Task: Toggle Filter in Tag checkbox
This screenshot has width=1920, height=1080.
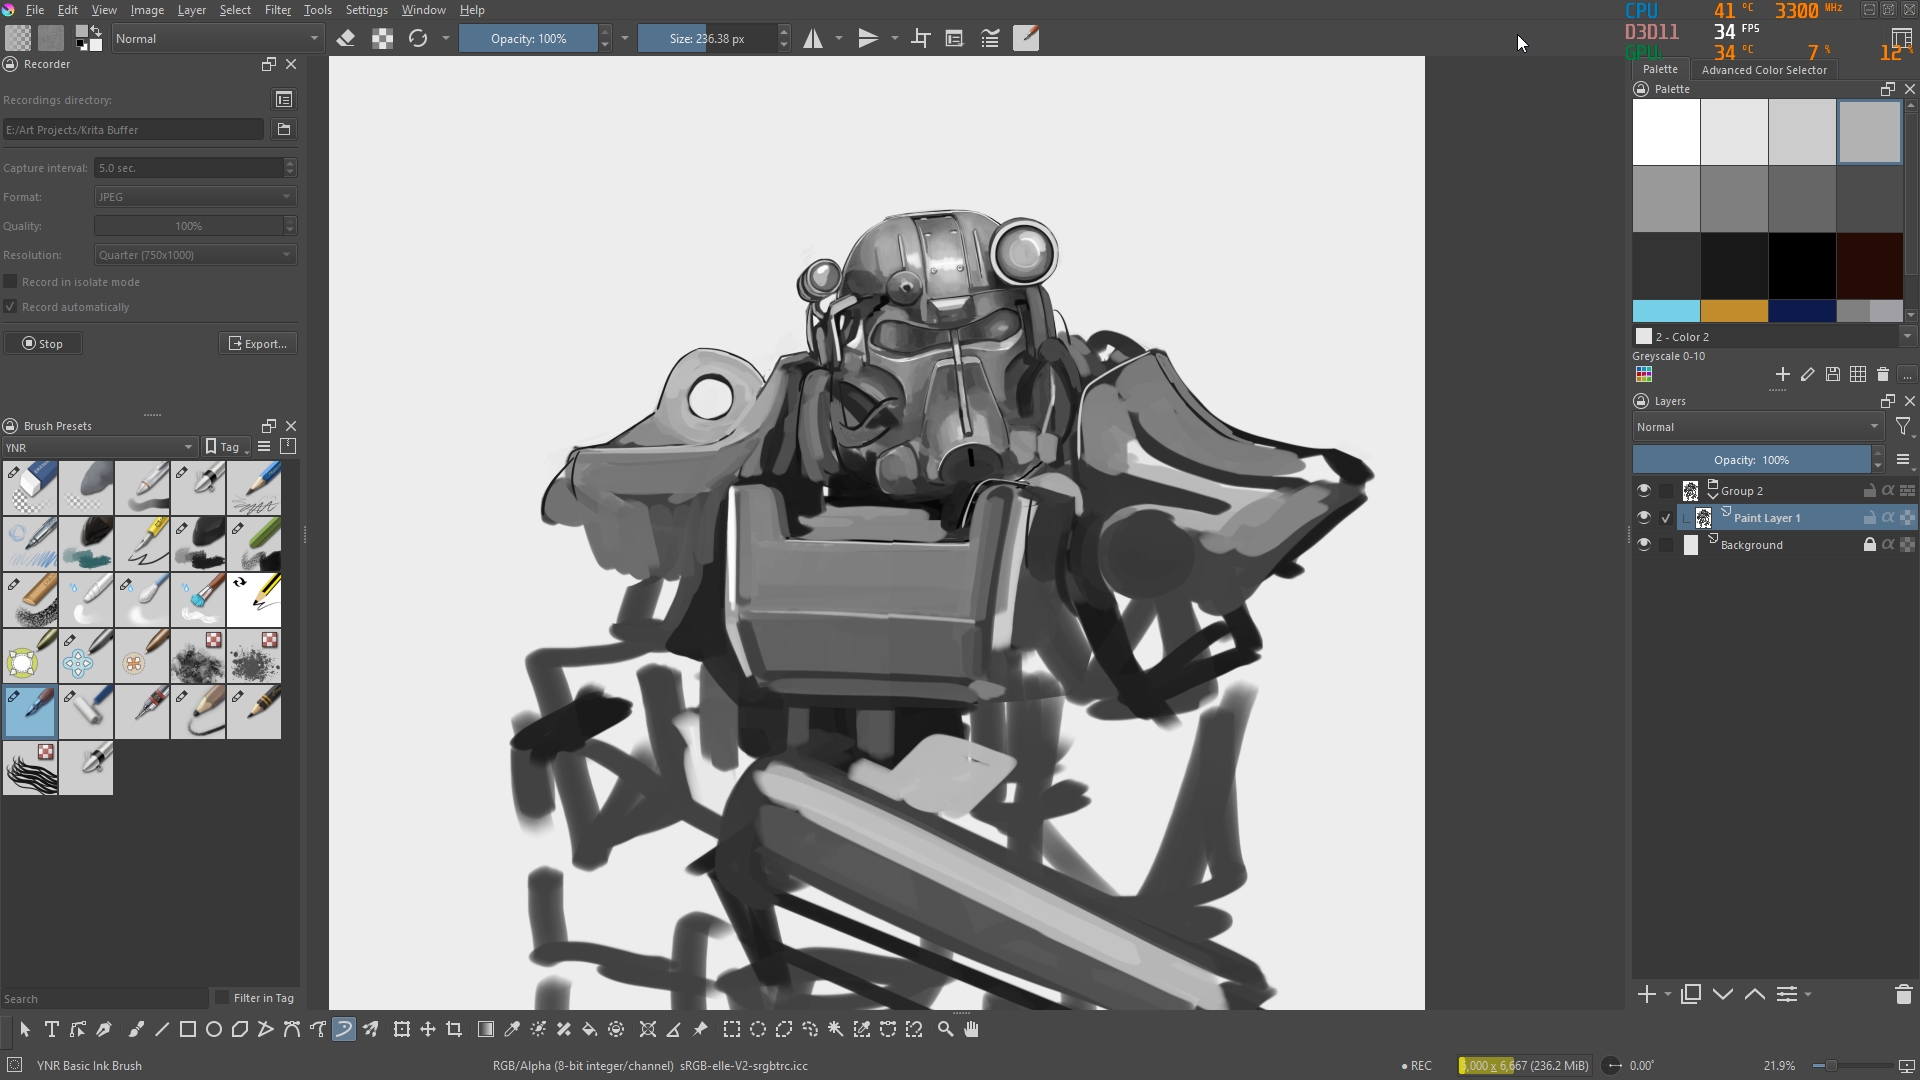Action: click(222, 997)
